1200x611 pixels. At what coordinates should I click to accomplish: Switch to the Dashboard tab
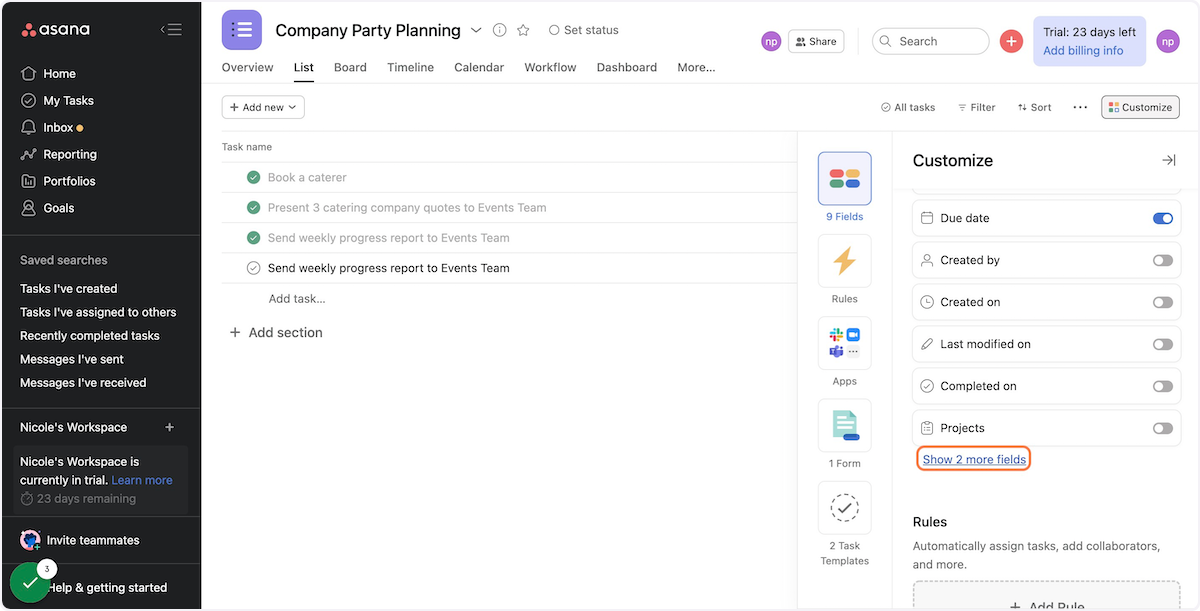(627, 67)
